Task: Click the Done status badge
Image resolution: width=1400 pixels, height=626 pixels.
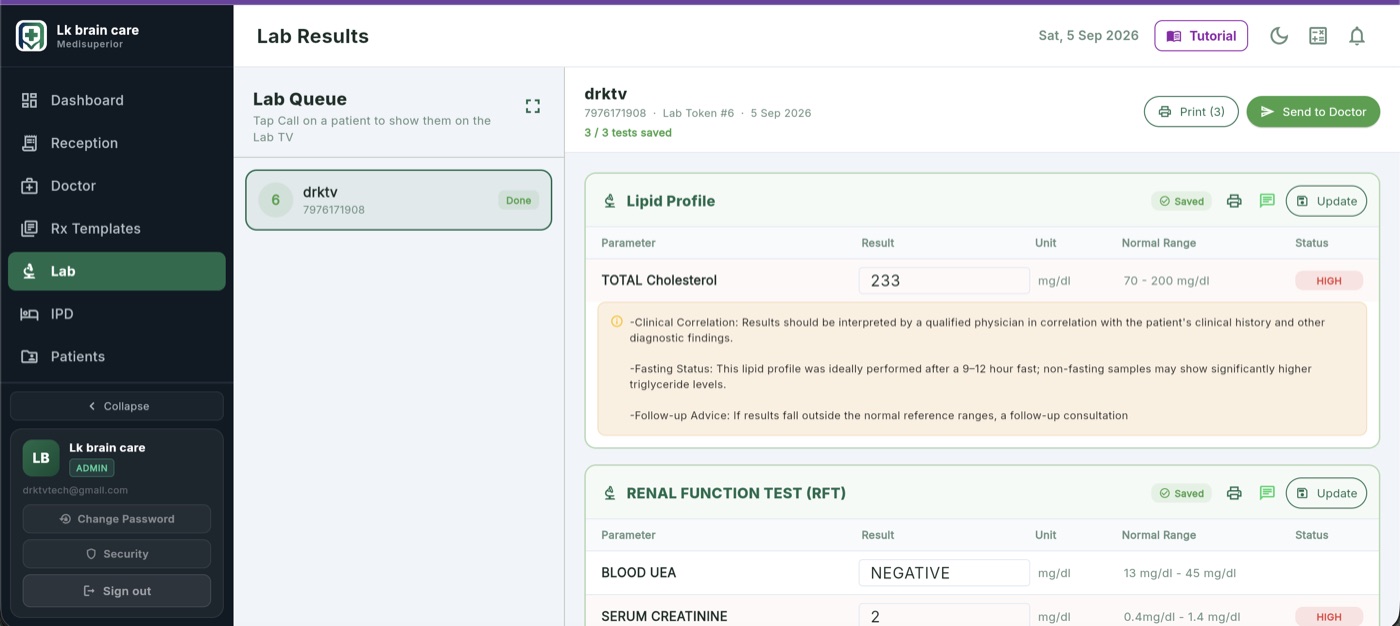Action: (x=518, y=200)
